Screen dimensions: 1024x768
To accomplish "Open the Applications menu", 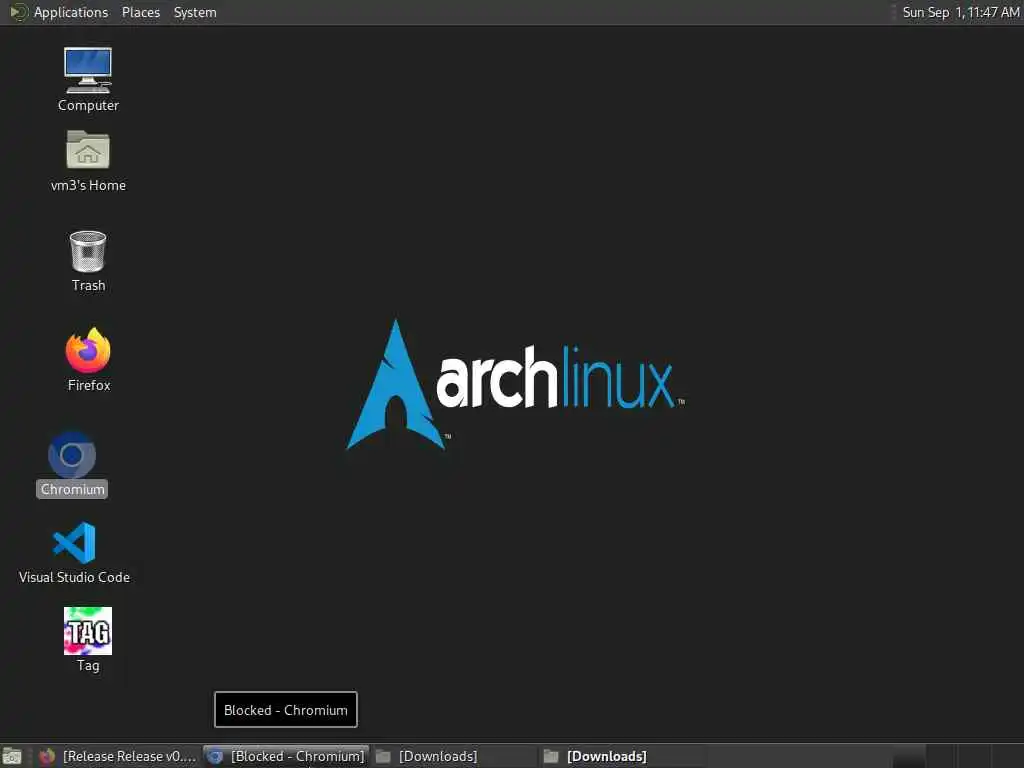I will tap(71, 12).
